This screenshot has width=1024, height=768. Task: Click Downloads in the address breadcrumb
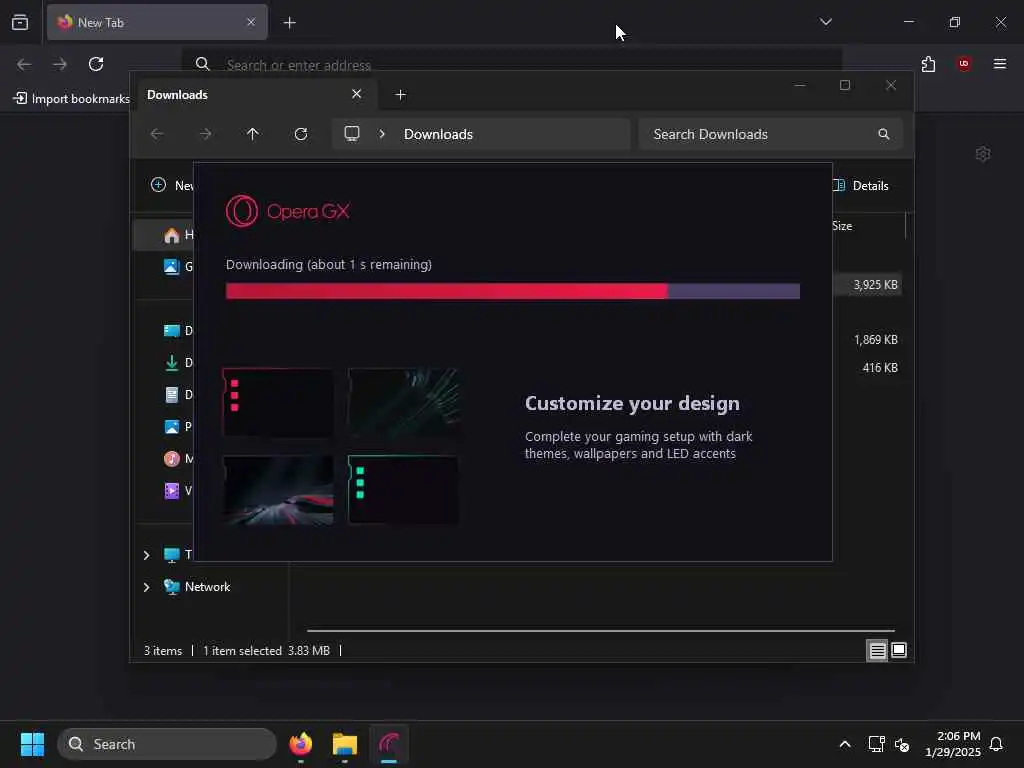(438, 134)
